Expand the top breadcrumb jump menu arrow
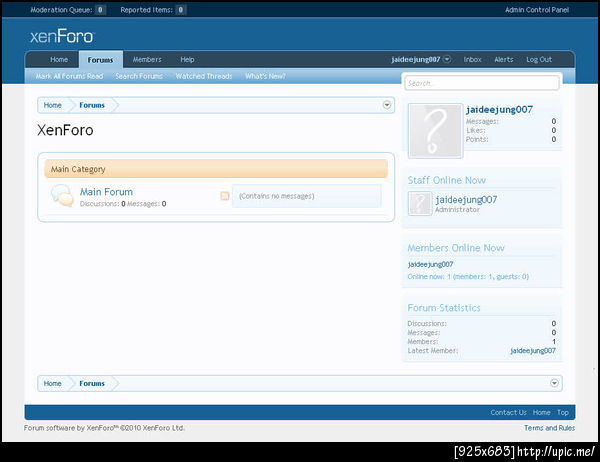Screen dimensions: 600x462 click(387, 105)
